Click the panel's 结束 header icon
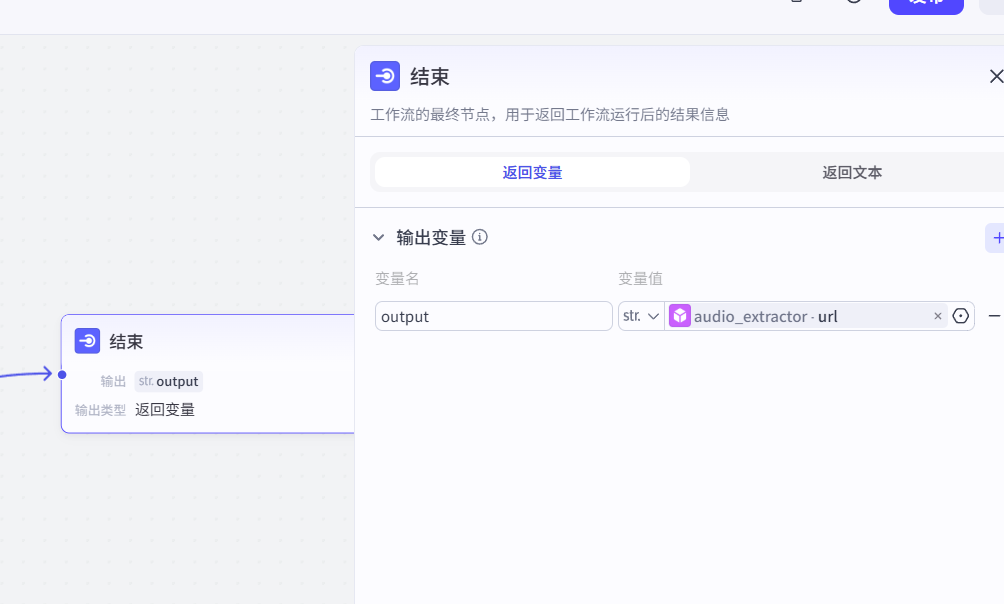The height and width of the screenshot is (604, 1004). click(x=385, y=76)
